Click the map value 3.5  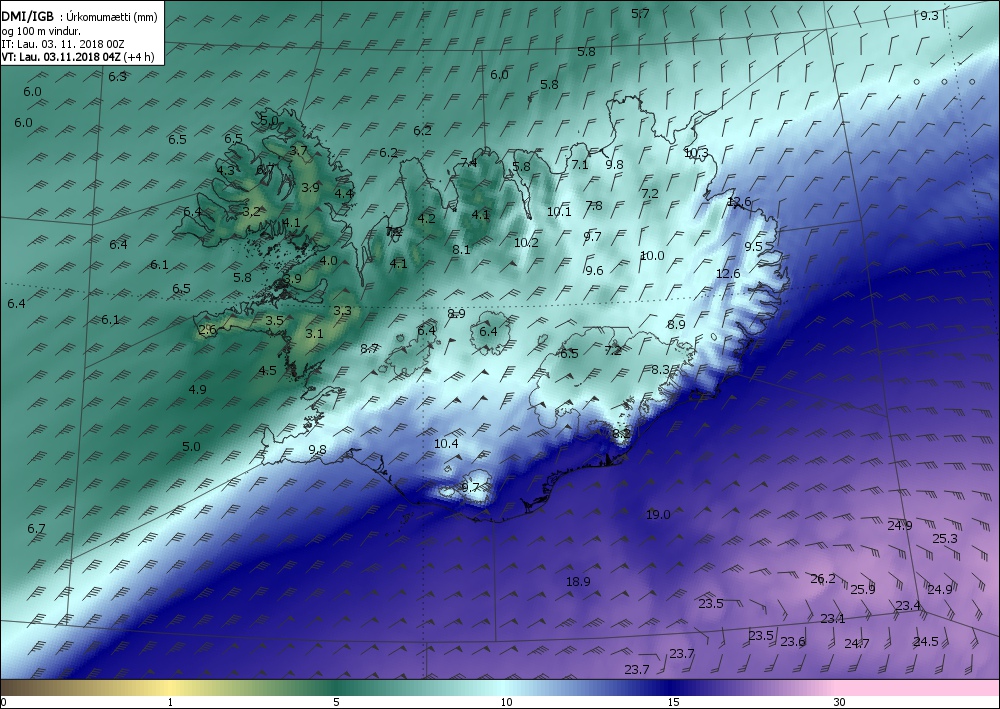tap(274, 321)
